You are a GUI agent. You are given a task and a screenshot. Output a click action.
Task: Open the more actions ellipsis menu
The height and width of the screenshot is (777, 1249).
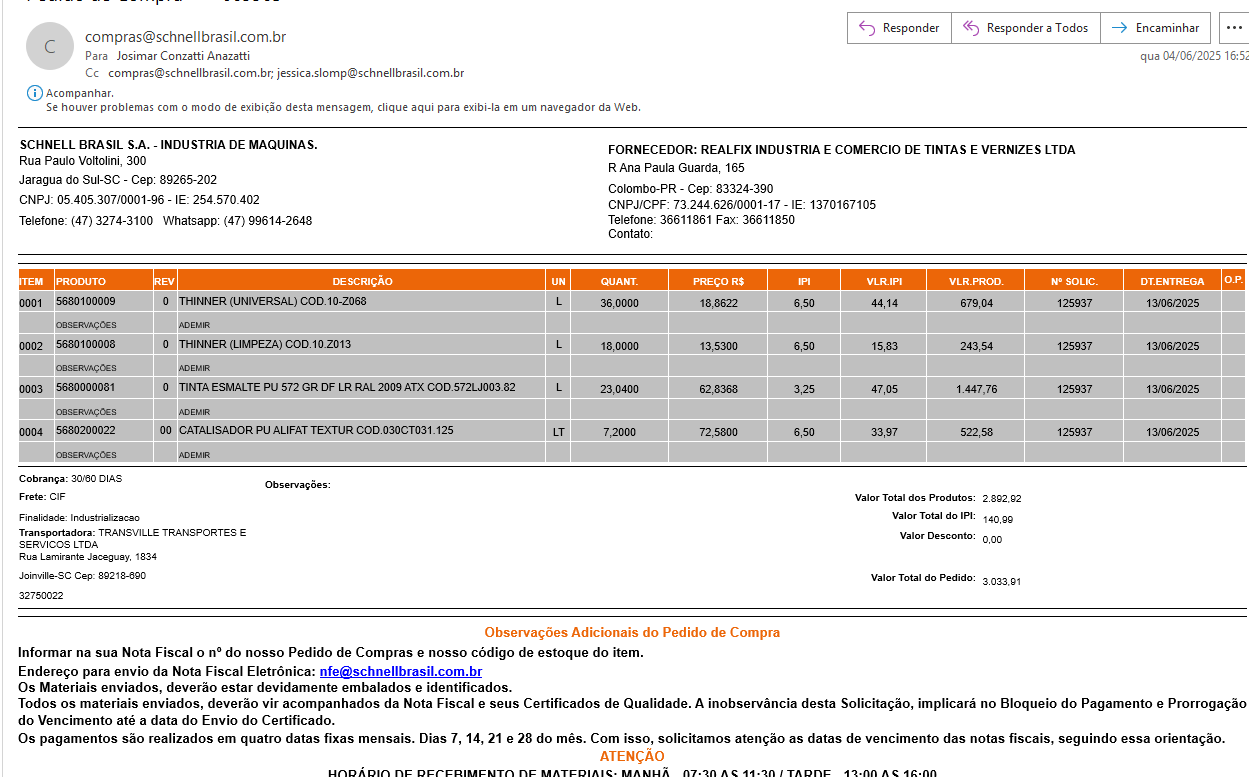click(1233, 28)
